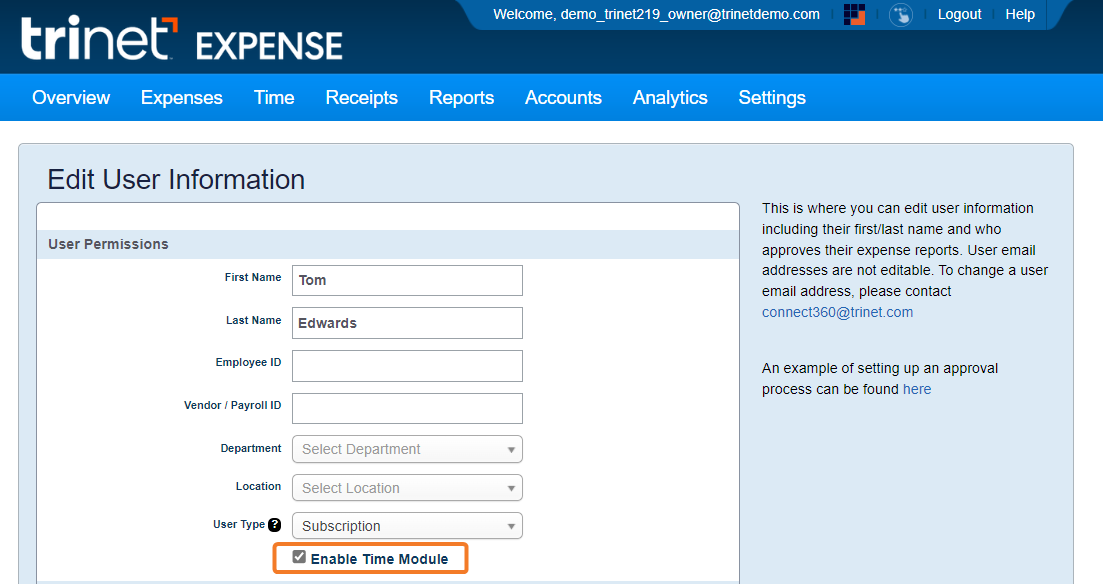
Task: Open the Help link
Action: pyautogui.click(x=1020, y=14)
